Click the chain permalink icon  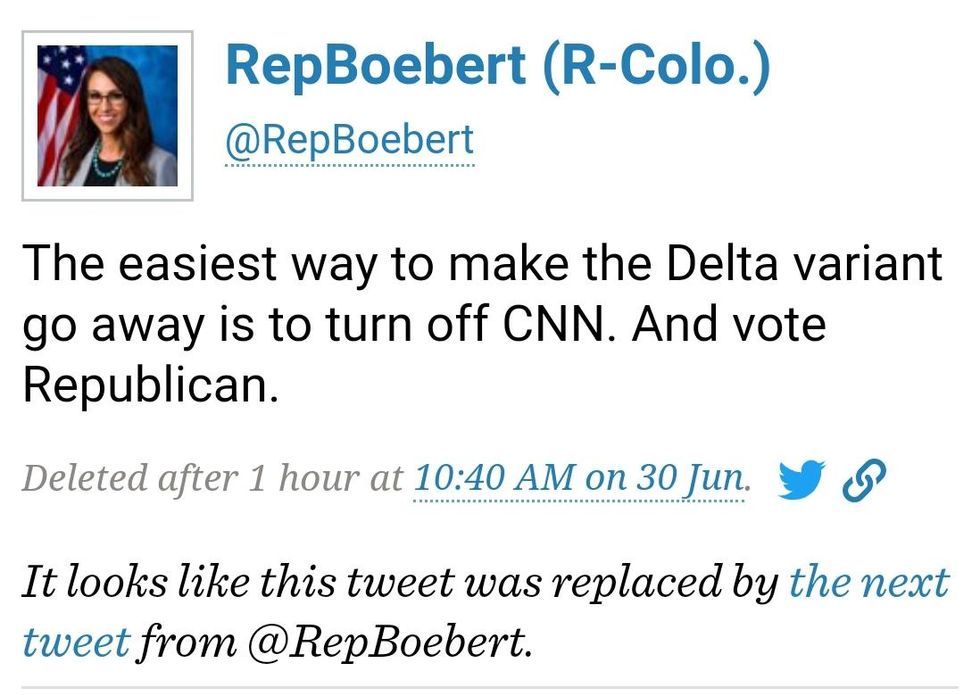[x=865, y=481]
